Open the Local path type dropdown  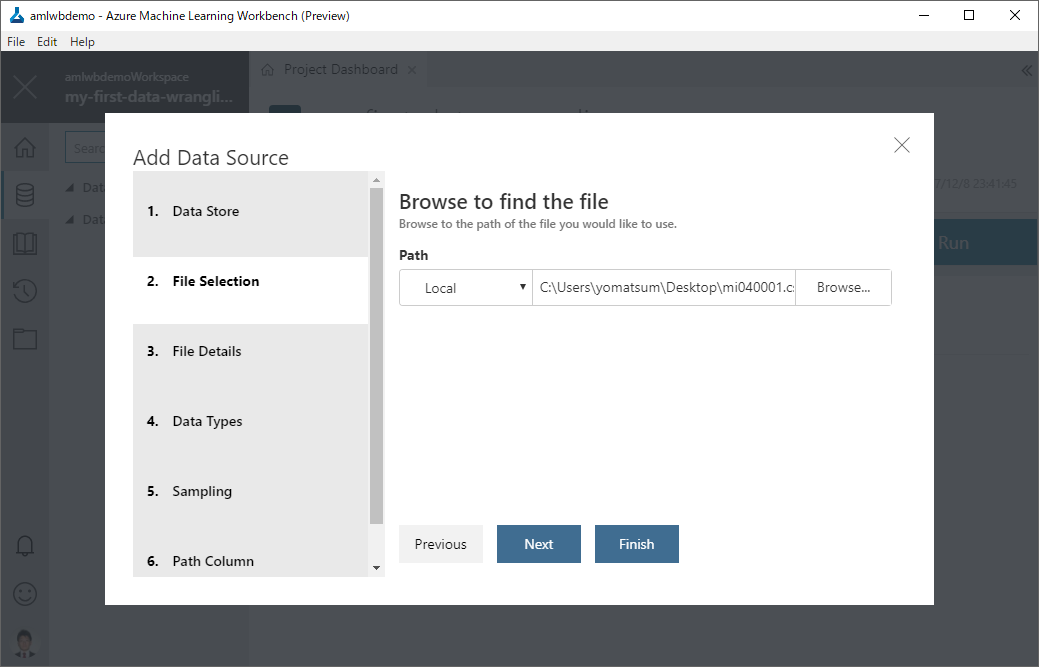click(466, 287)
